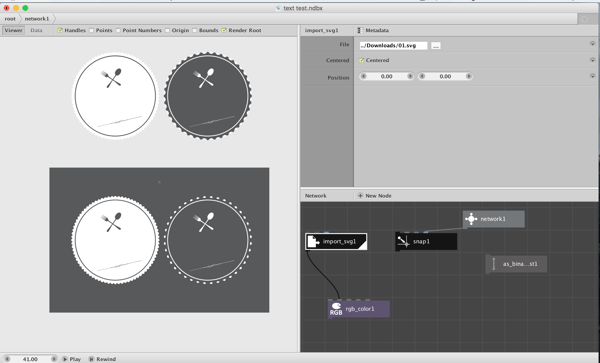Image resolution: width=600 pixels, height=363 pixels.
Task: Open the Position parameter dropdown arrow
Action: pos(592,76)
